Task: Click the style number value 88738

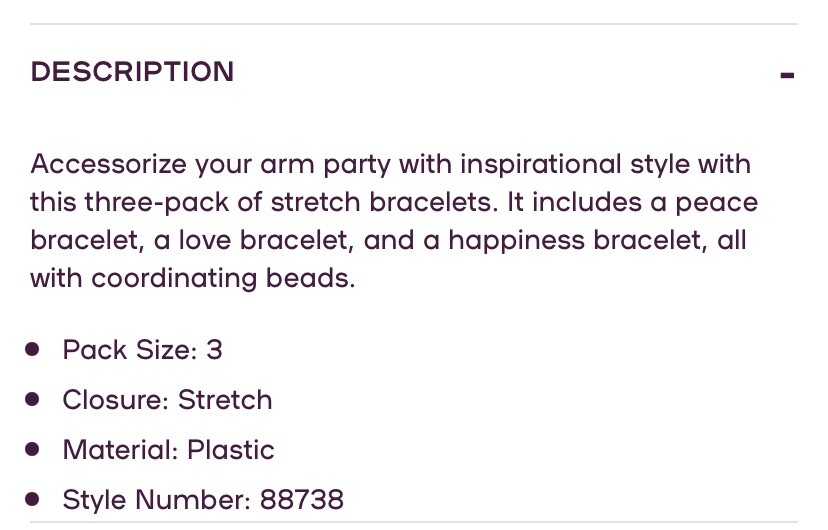Action: [302, 500]
